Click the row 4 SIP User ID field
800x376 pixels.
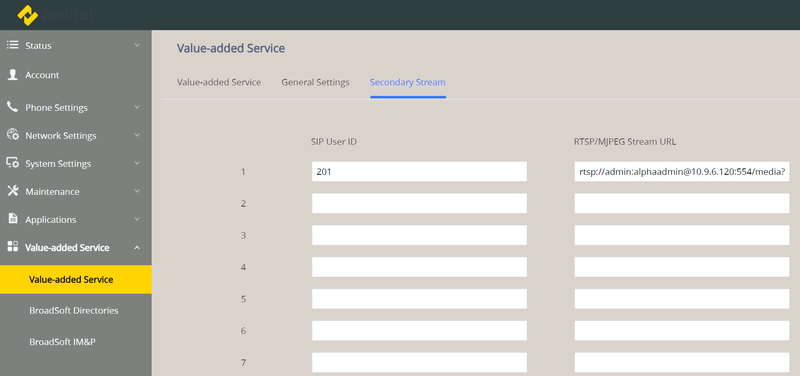[419, 267]
